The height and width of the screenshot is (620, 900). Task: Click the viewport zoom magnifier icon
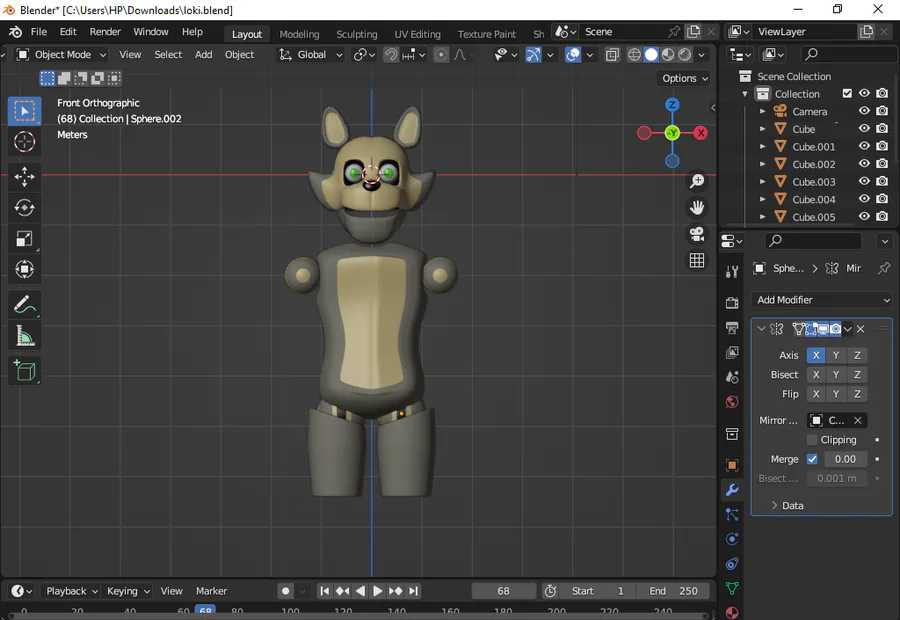[697, 181]
